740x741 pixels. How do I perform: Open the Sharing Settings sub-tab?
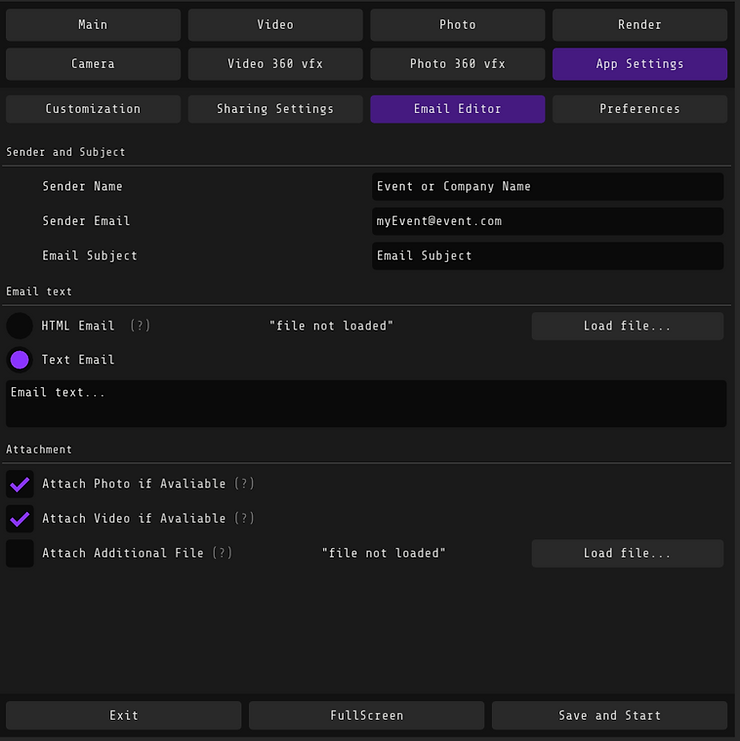click(275, 109)
